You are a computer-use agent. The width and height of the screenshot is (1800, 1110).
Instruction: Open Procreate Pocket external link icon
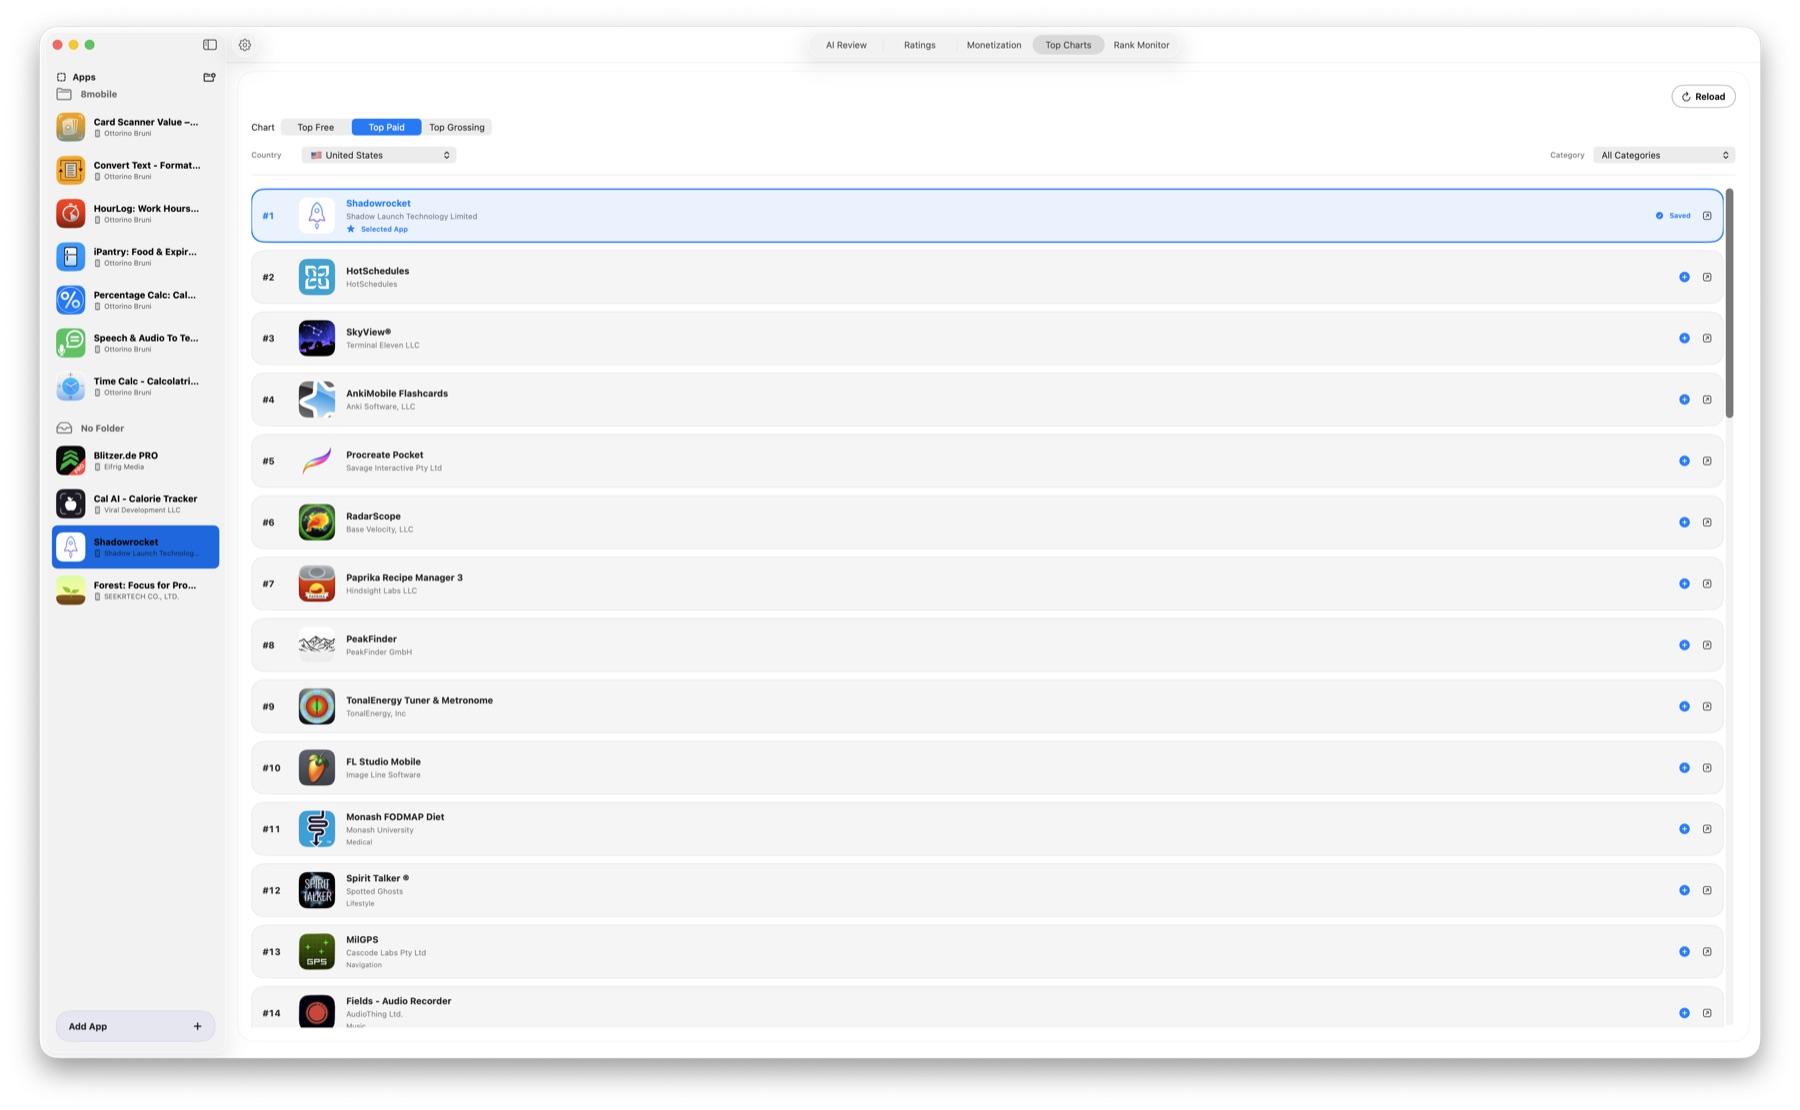pos(1707,461)
